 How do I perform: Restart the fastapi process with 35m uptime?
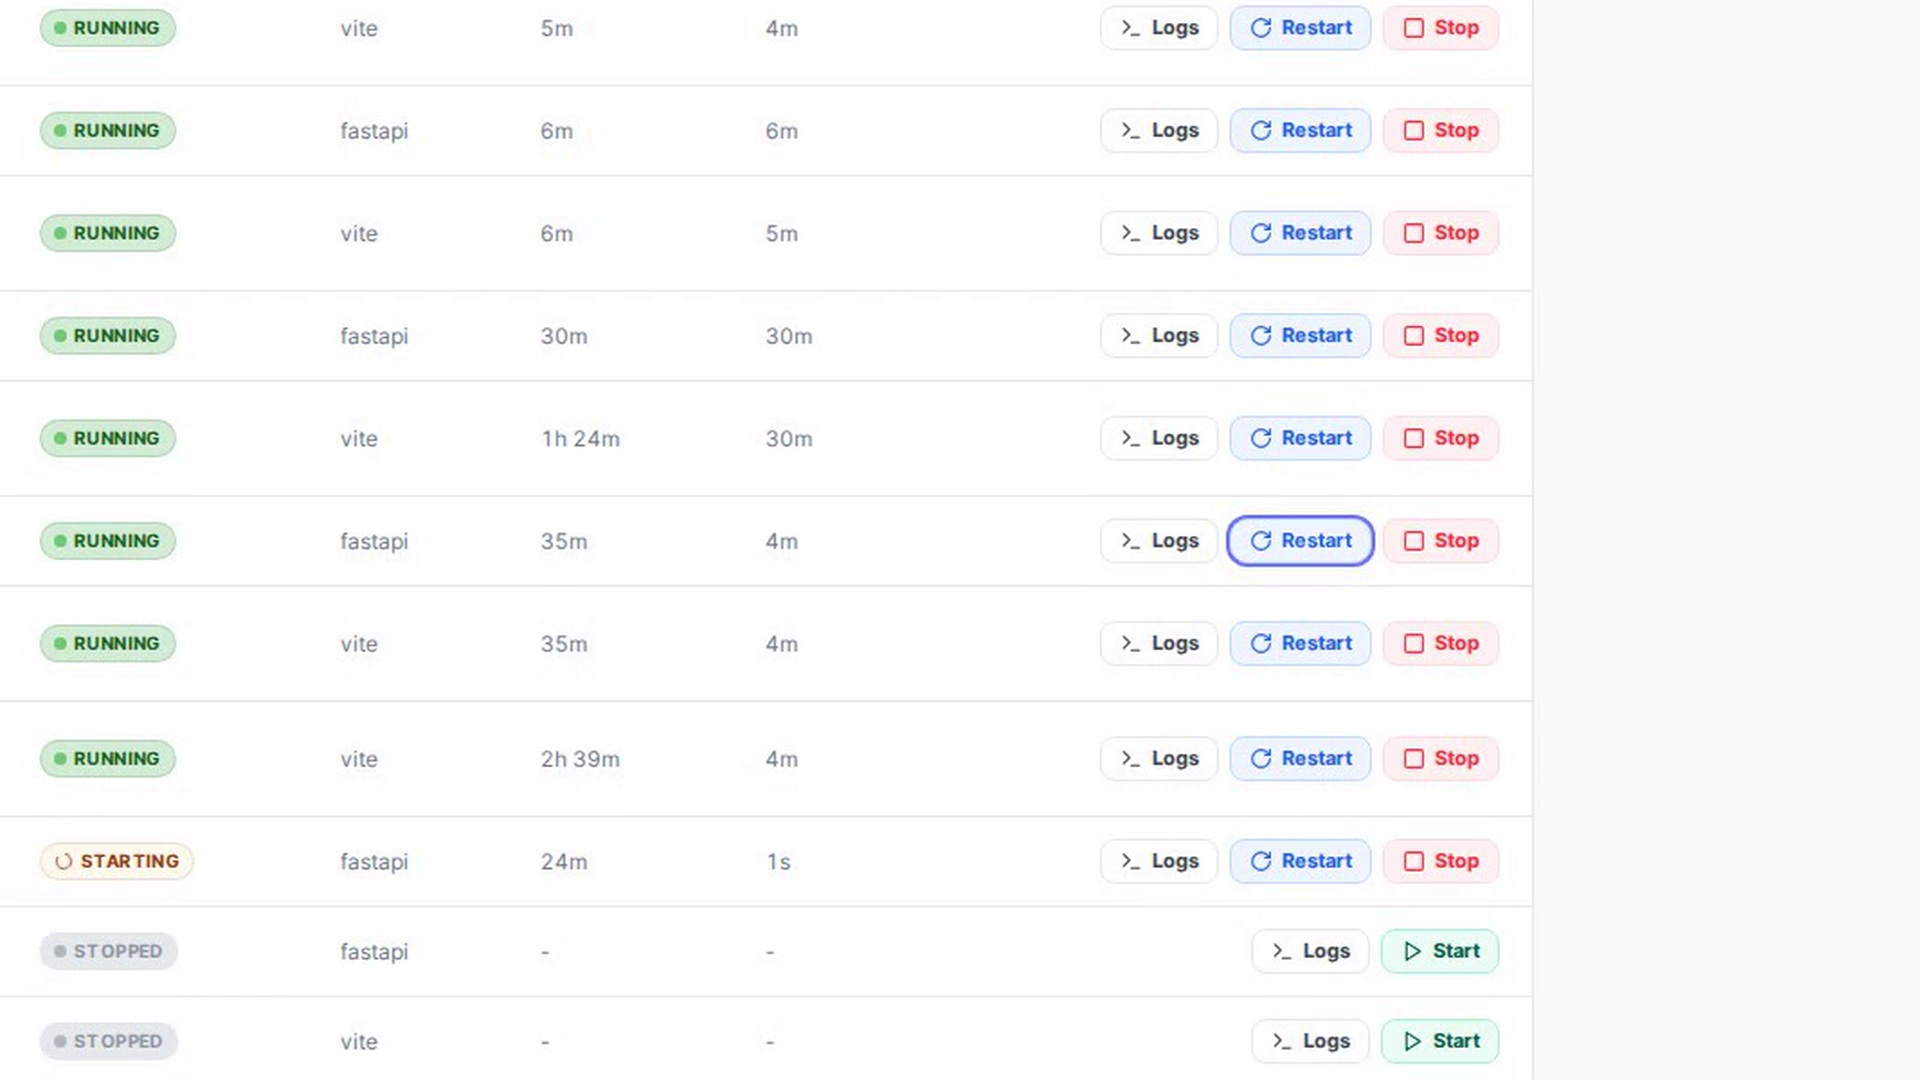coord(1300,541)
